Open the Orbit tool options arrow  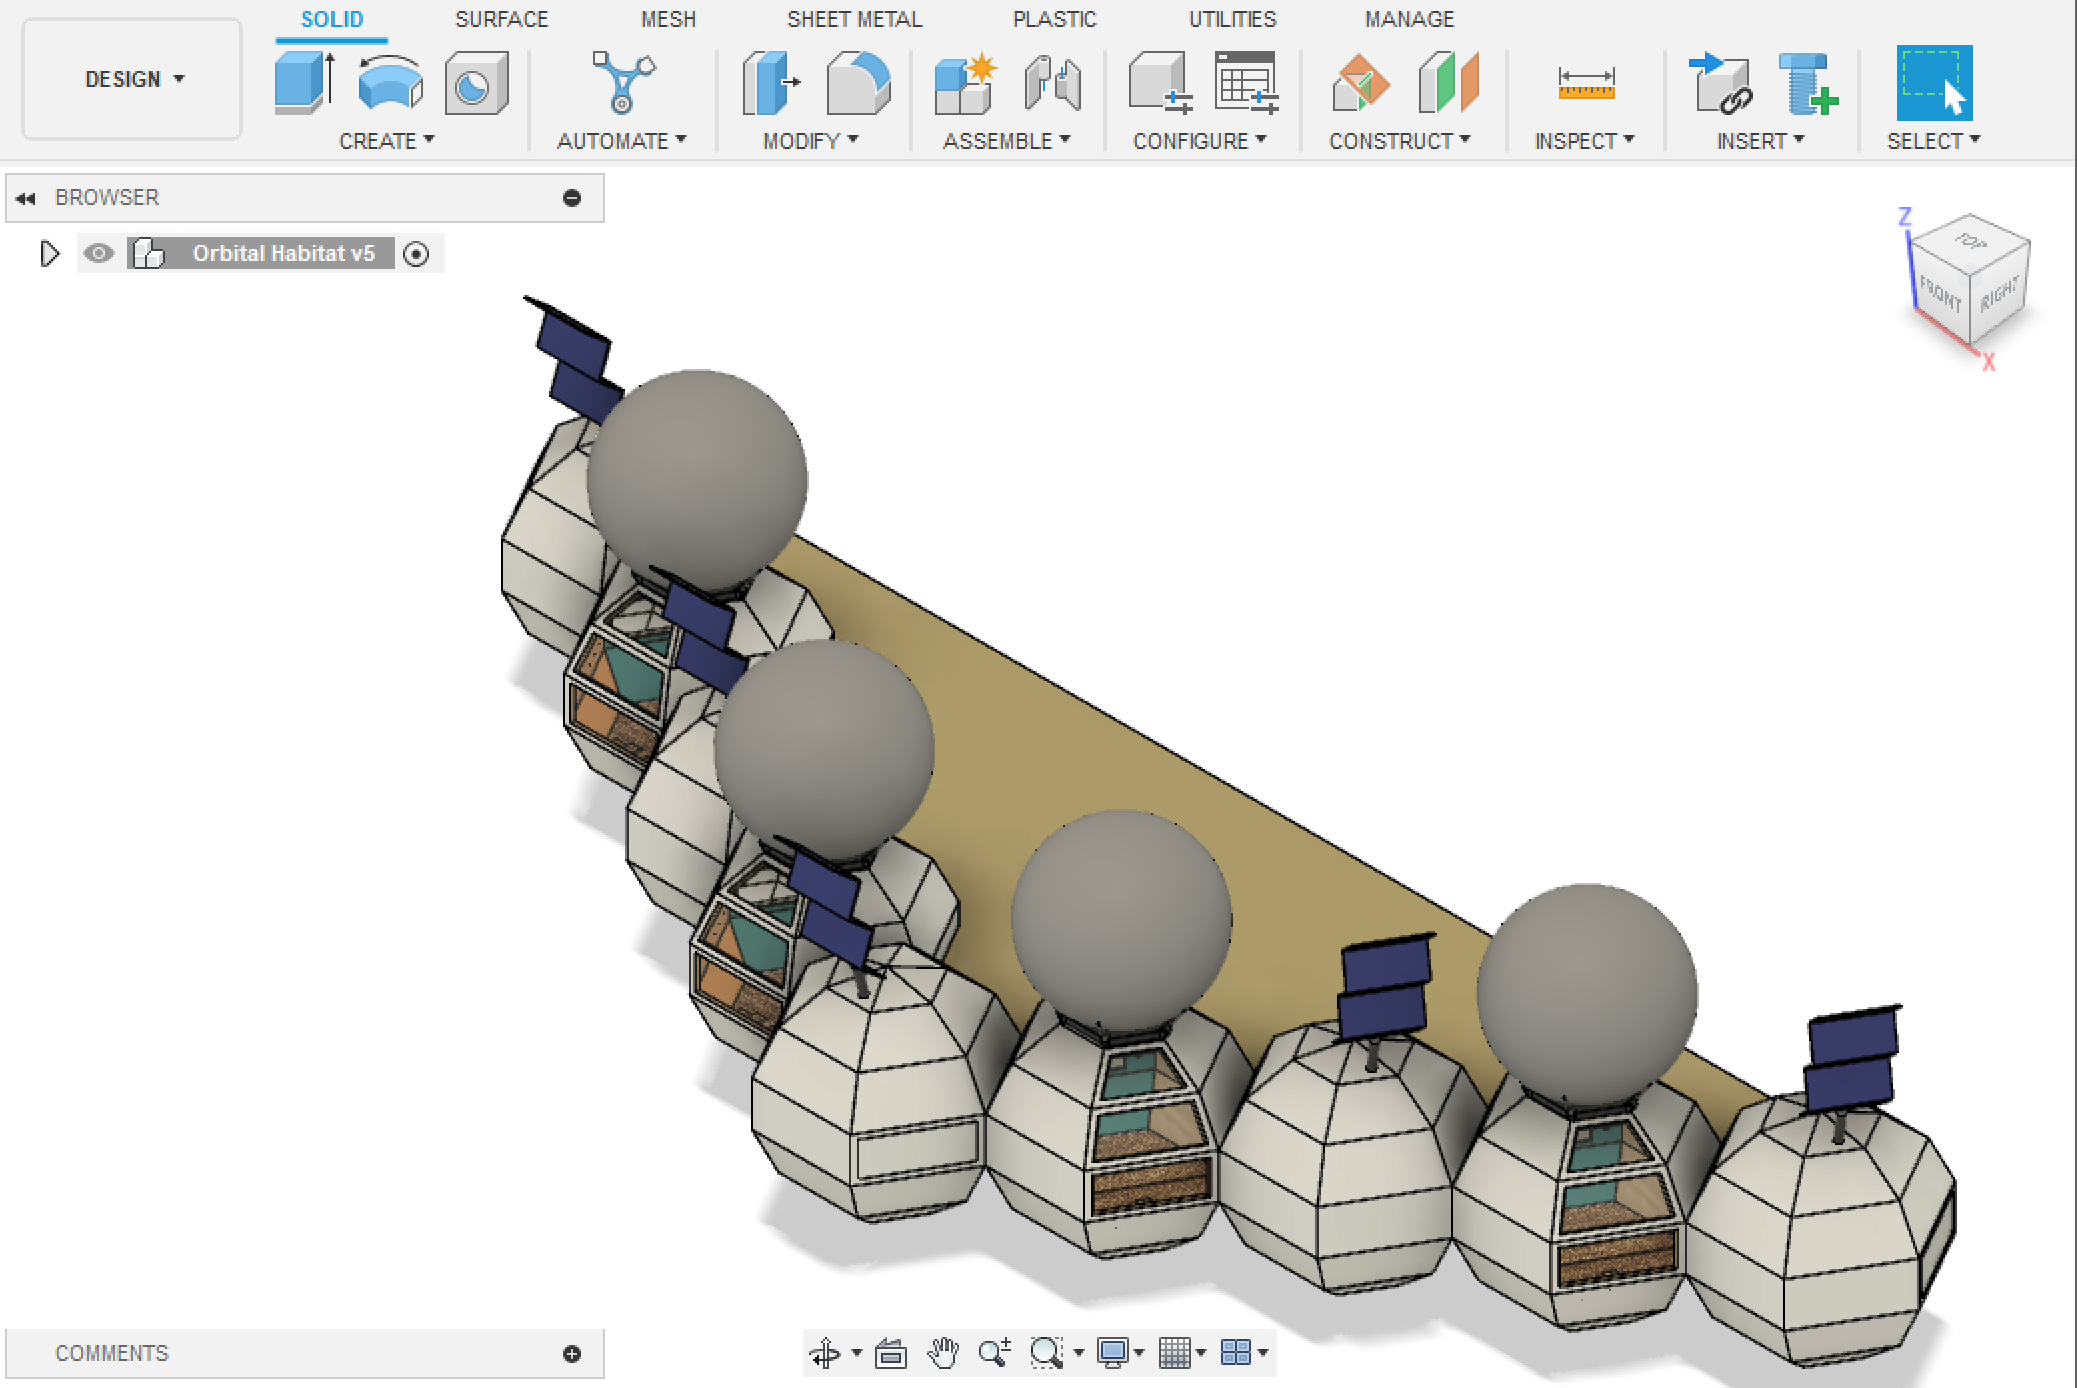pos(857,1353)
